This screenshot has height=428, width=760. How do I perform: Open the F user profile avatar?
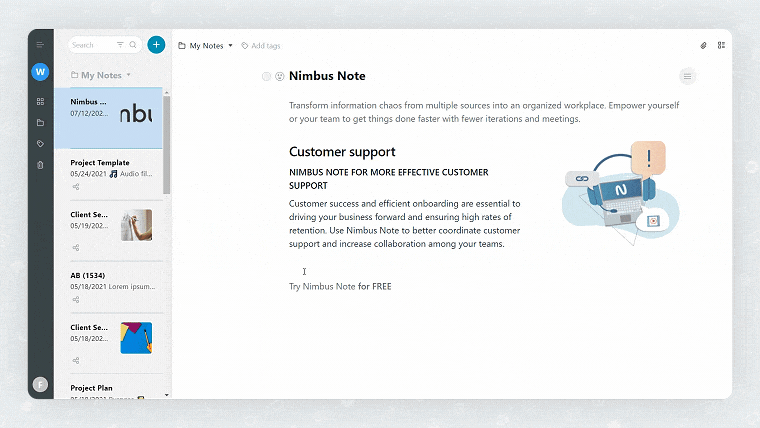click(x=40, y=384)
